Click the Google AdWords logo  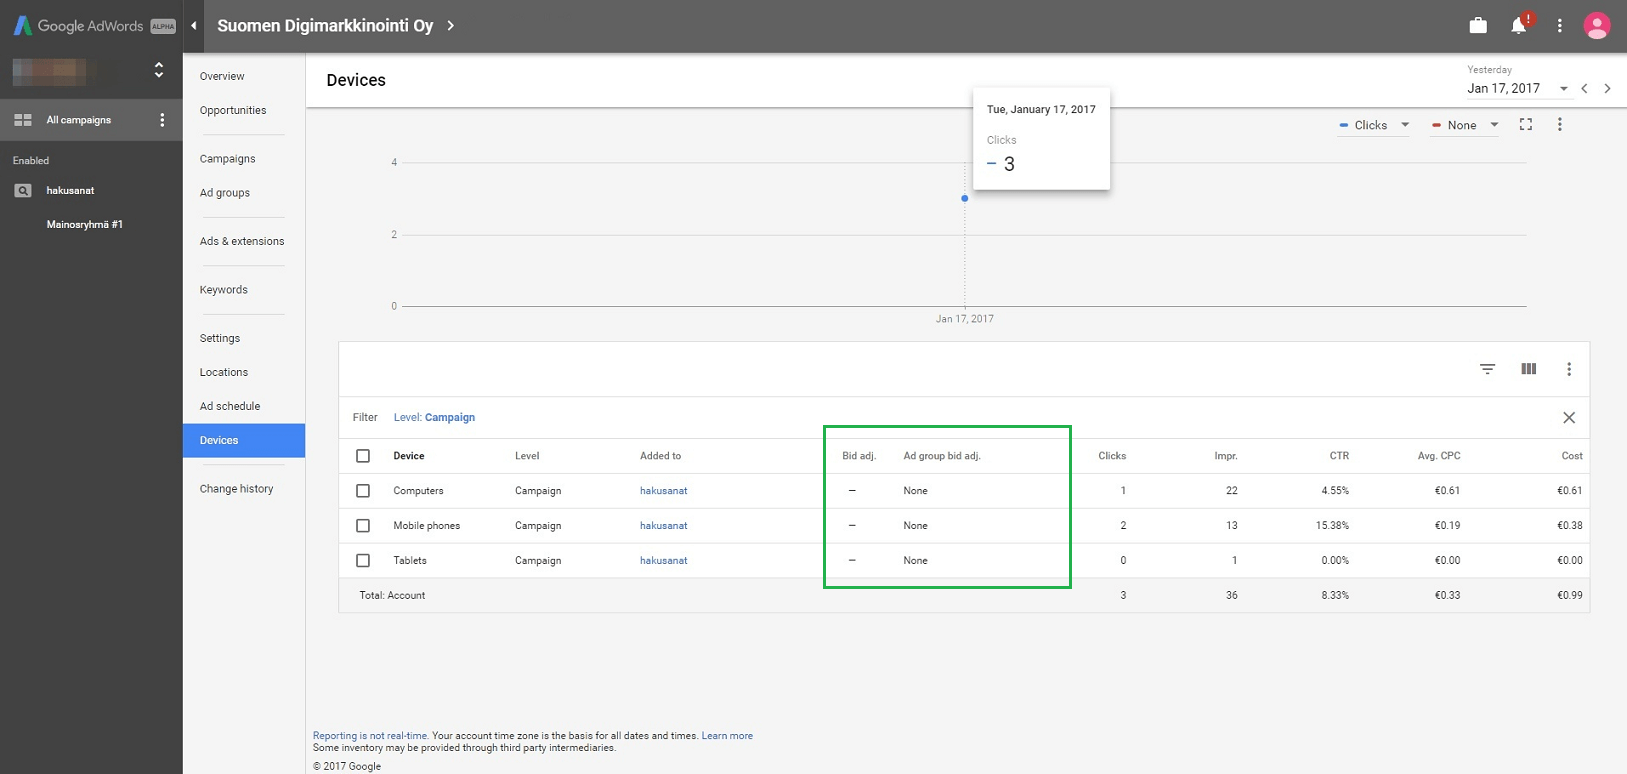(93, 26)
